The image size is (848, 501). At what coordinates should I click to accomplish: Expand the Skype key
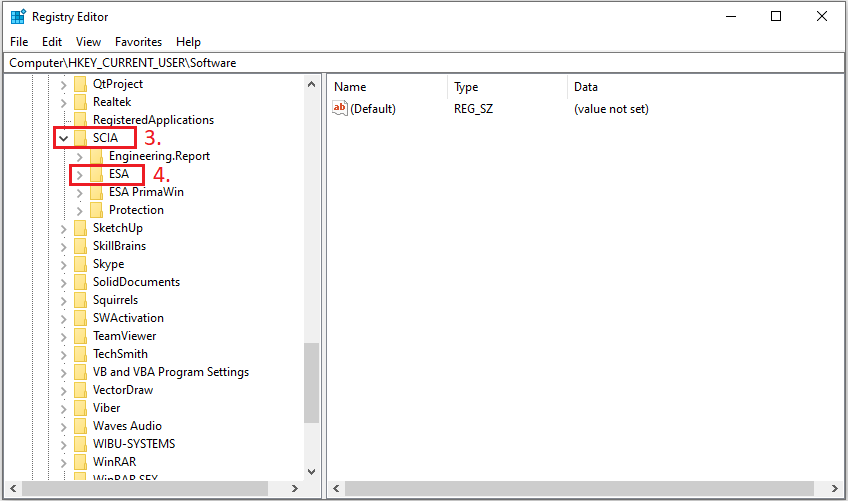point(63,264)
